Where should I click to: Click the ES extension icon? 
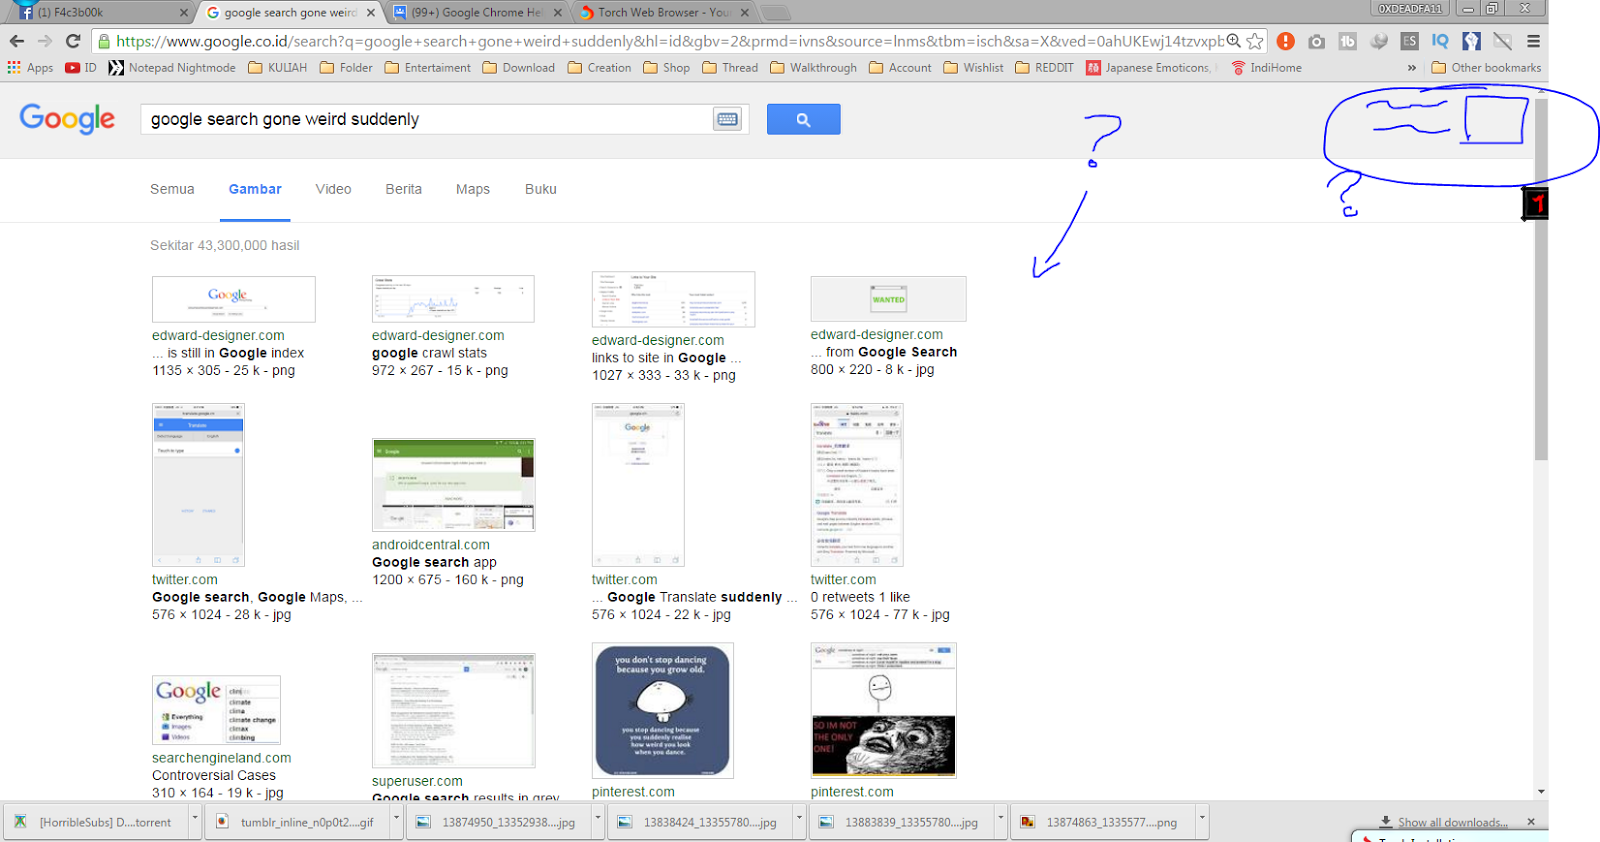(x=1409, y=41)
